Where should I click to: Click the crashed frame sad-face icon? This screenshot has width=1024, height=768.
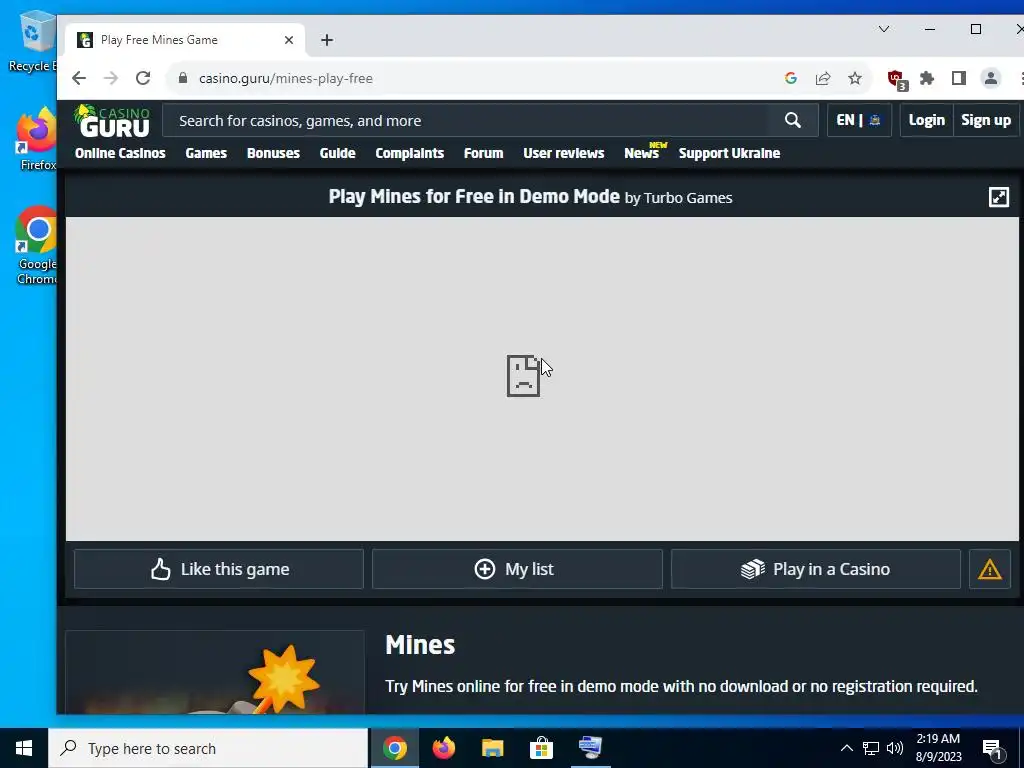click(524, 376)
